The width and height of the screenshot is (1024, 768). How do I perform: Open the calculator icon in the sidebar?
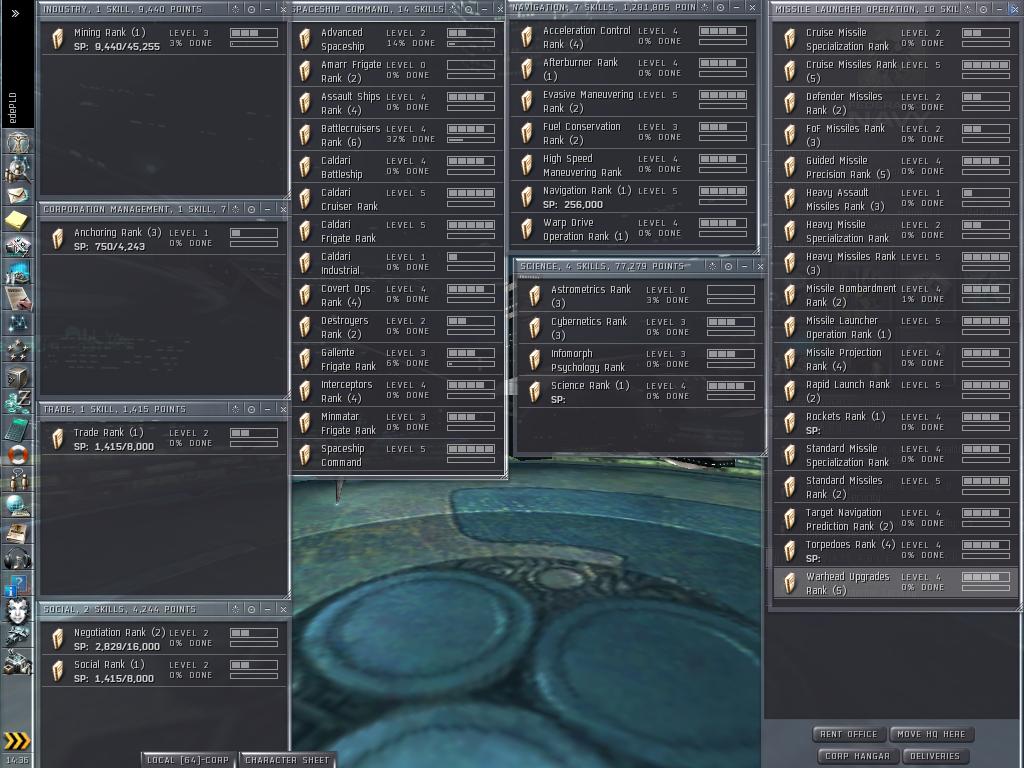tap(18, 429)
